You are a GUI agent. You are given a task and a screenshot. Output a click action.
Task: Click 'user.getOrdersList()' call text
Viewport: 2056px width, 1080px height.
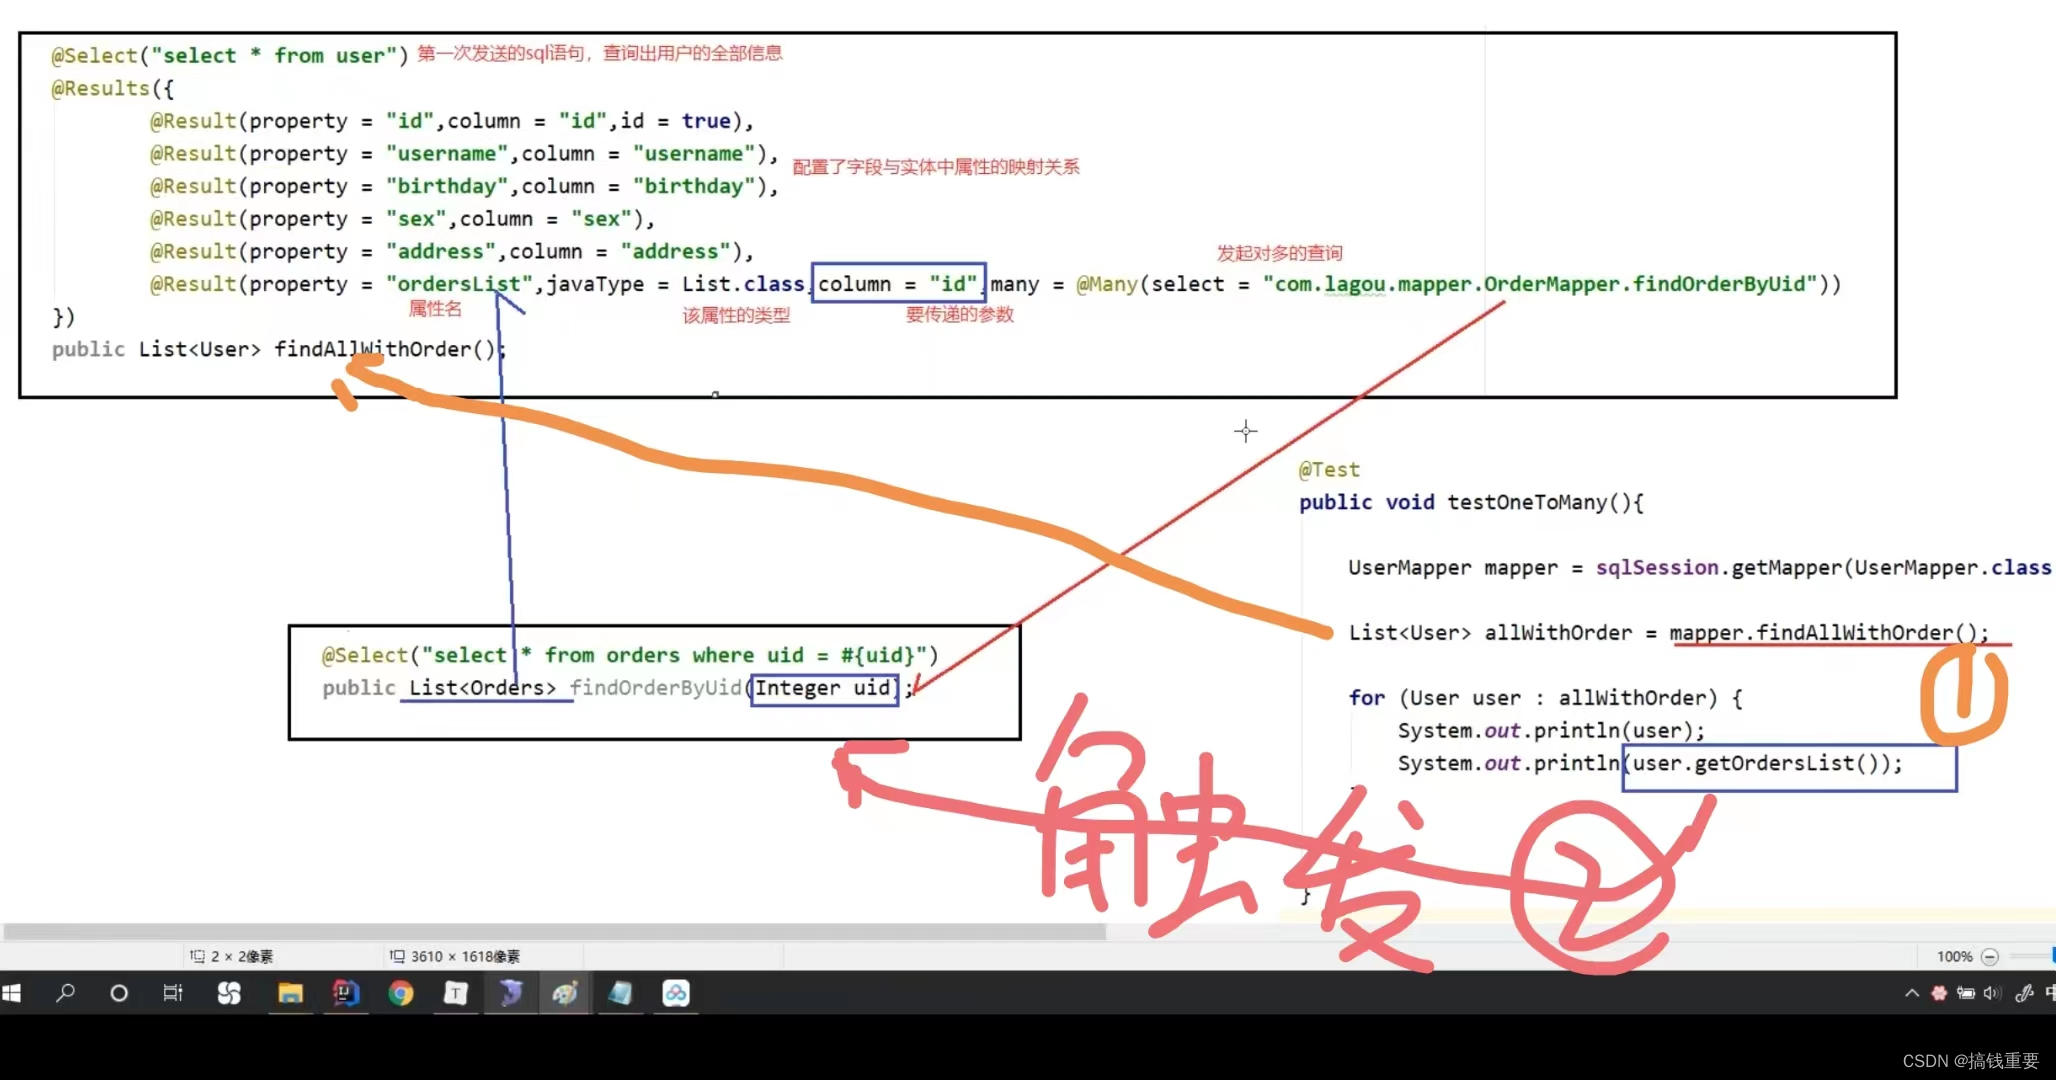pos(1755,763)
